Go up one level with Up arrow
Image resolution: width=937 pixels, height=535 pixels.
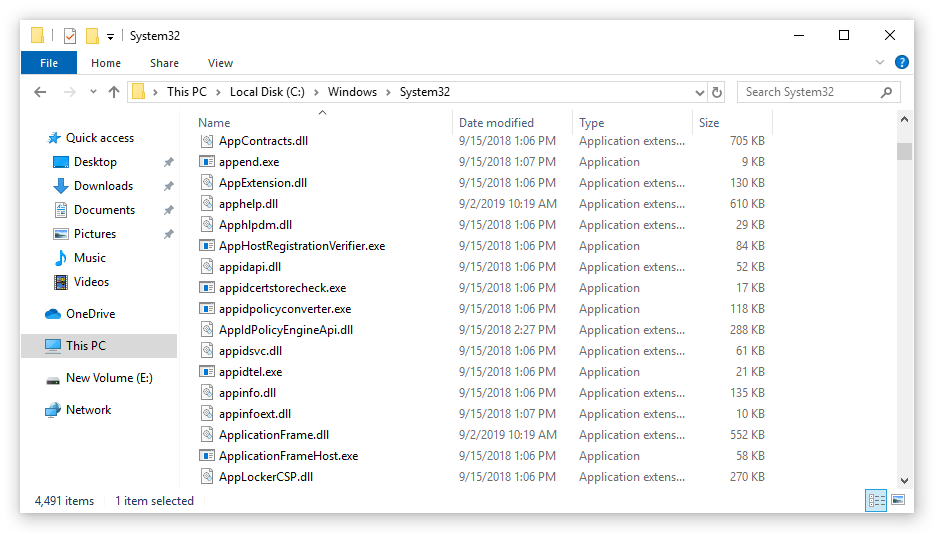[114, 92]
